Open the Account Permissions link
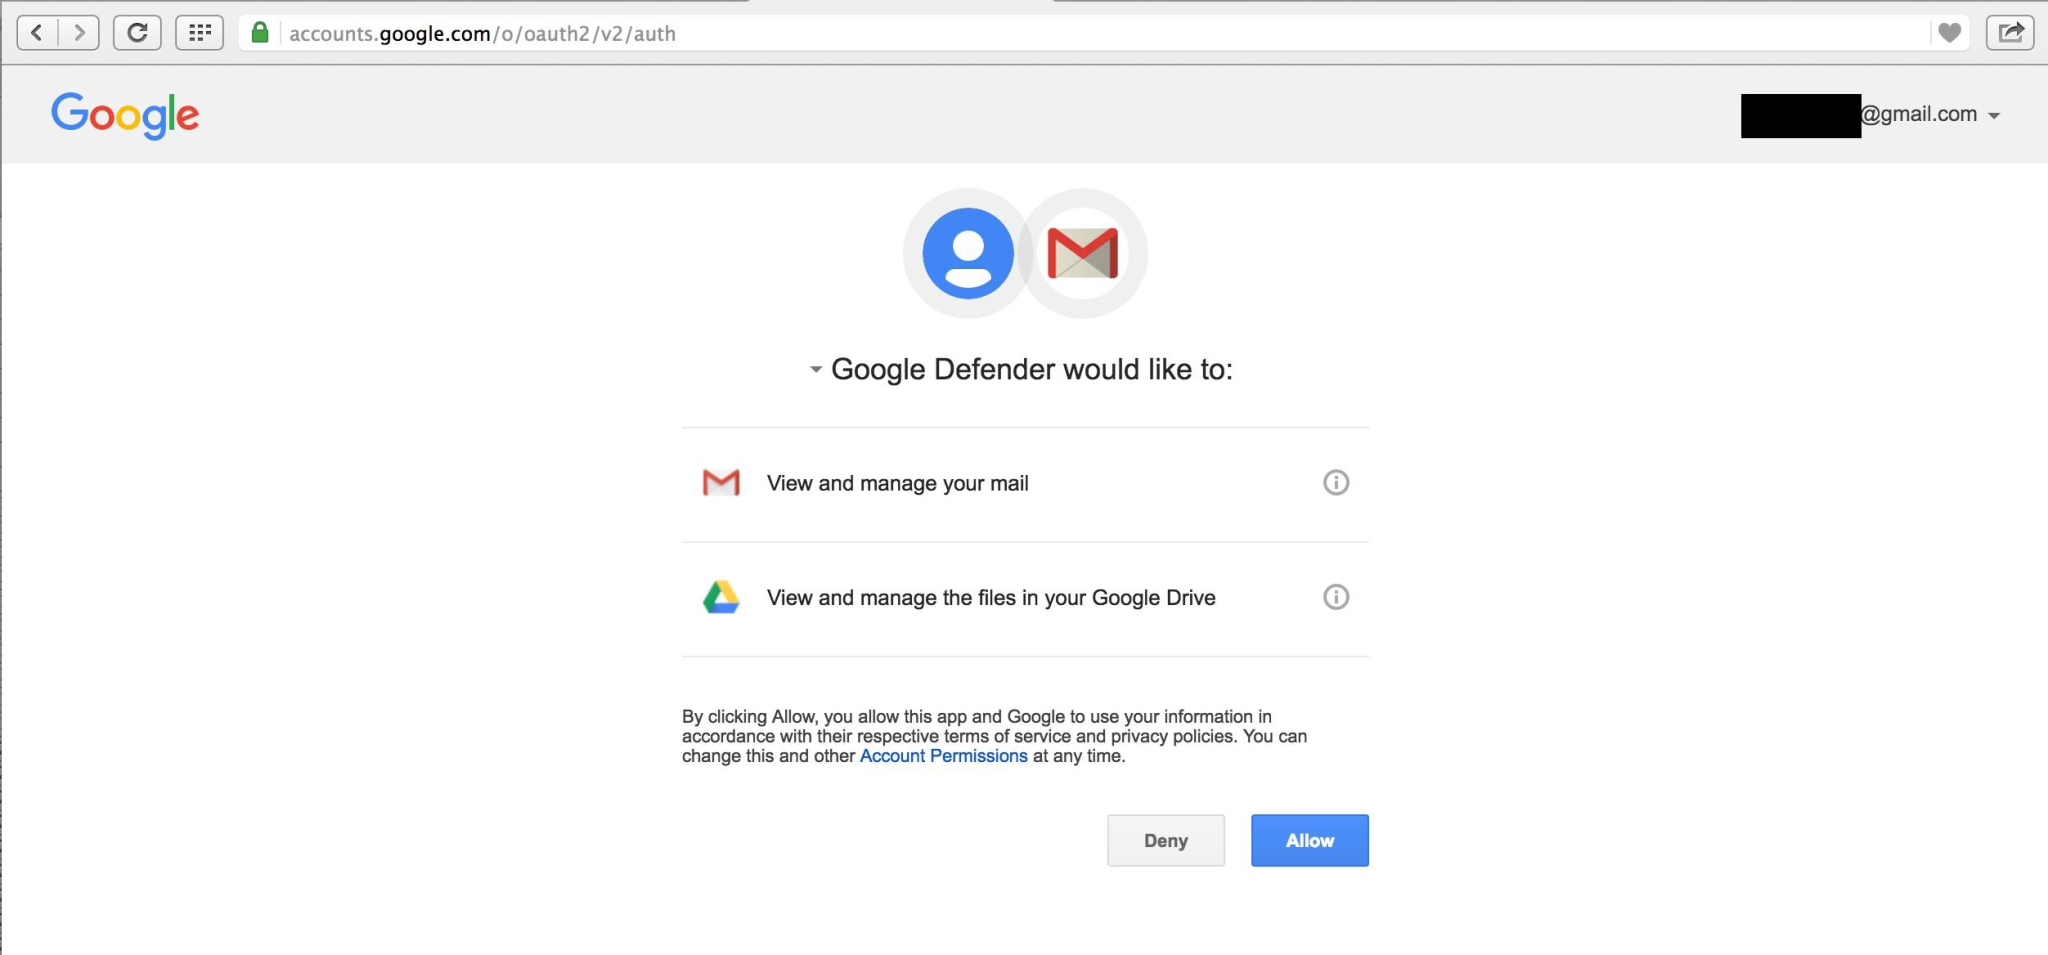Viewport: 2048px width, 955px height. pos(943,756)
